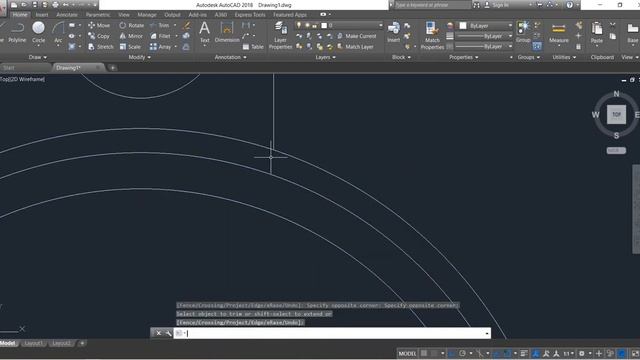The width and height of the screenshot is (640, 360).
Task: Open the Help question mark icon
Action: point(569,5)
